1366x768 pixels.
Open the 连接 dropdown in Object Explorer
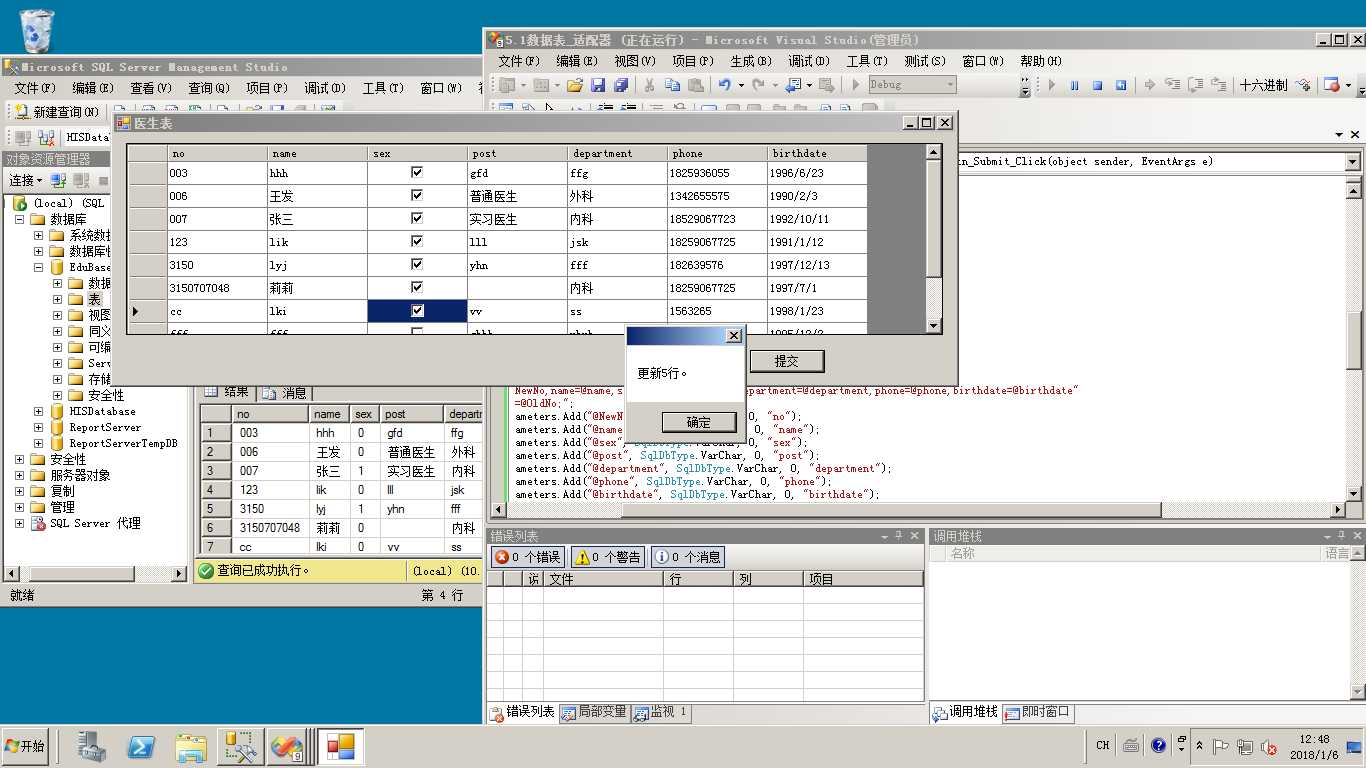(x=26, y=181)
